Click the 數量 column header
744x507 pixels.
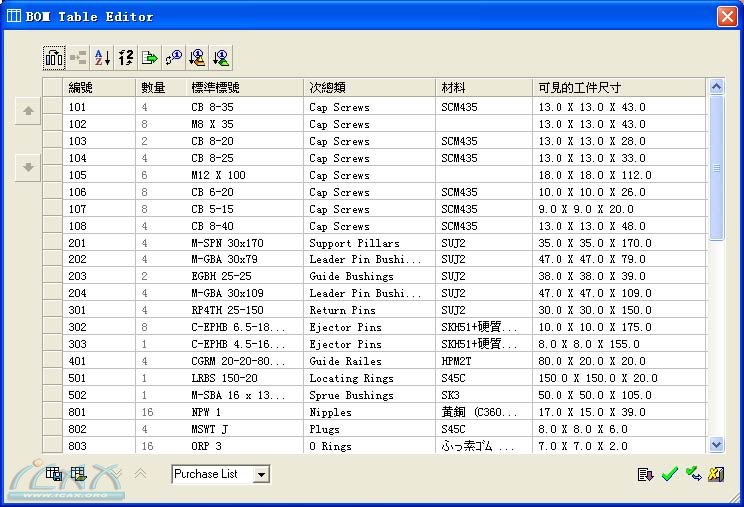(160, 87)
